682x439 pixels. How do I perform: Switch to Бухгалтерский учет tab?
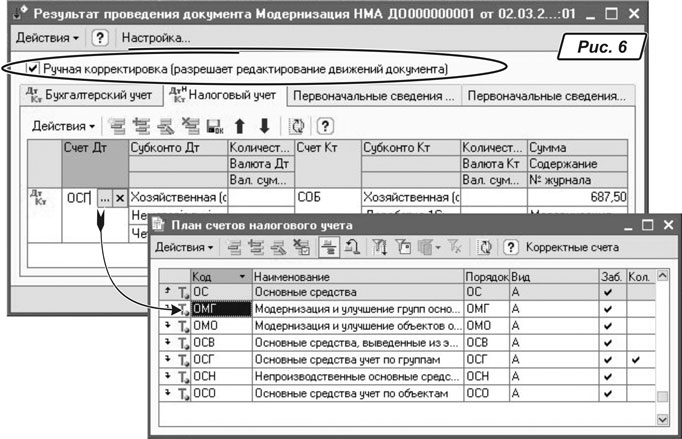(x=89, y=97)
